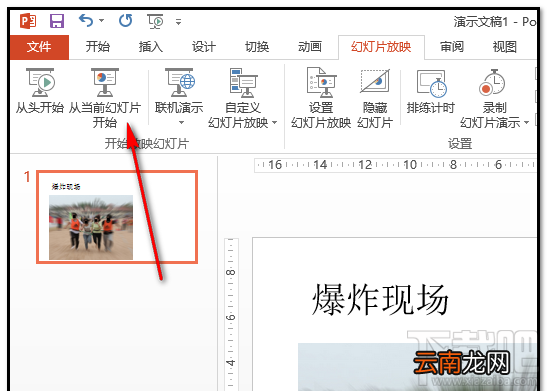Click the 爆炸现场 title text on the slide
This screenshot has height=391, width=547.
380,300
